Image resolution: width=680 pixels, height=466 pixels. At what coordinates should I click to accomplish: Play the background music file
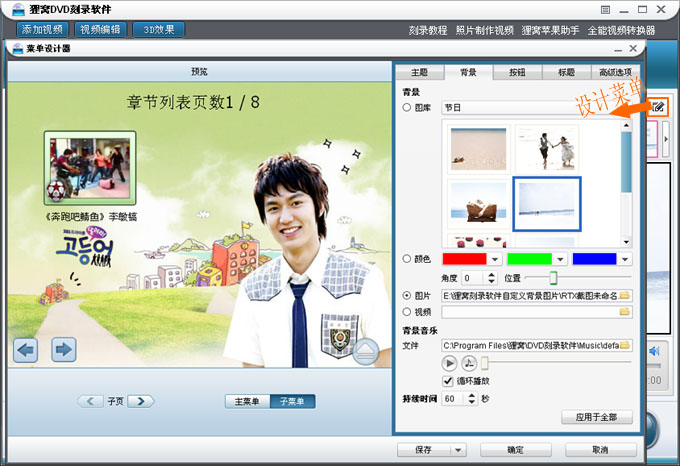tap(449, 363)
